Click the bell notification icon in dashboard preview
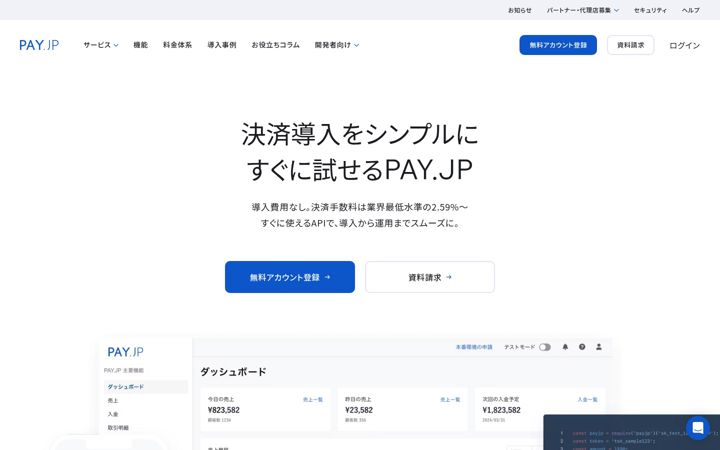The image size is (720, 450). click(x=565, y=347)
